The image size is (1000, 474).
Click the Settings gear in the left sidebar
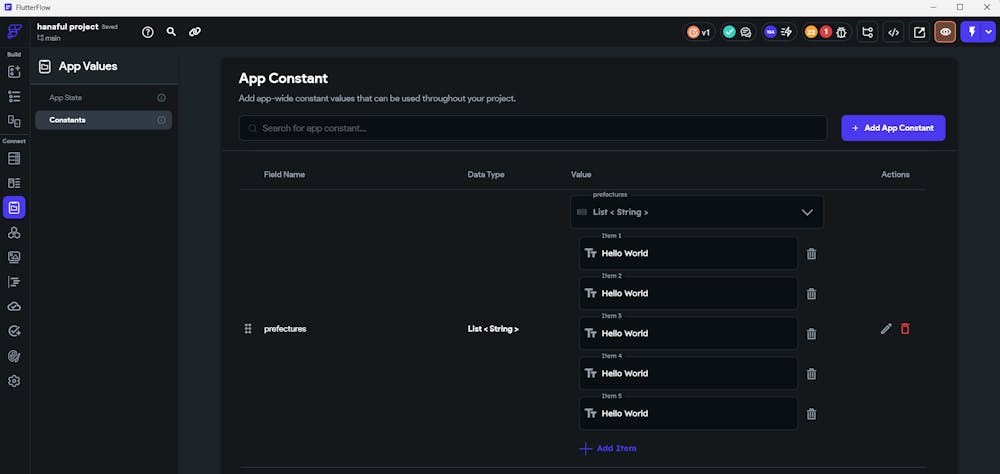point(14,381)
